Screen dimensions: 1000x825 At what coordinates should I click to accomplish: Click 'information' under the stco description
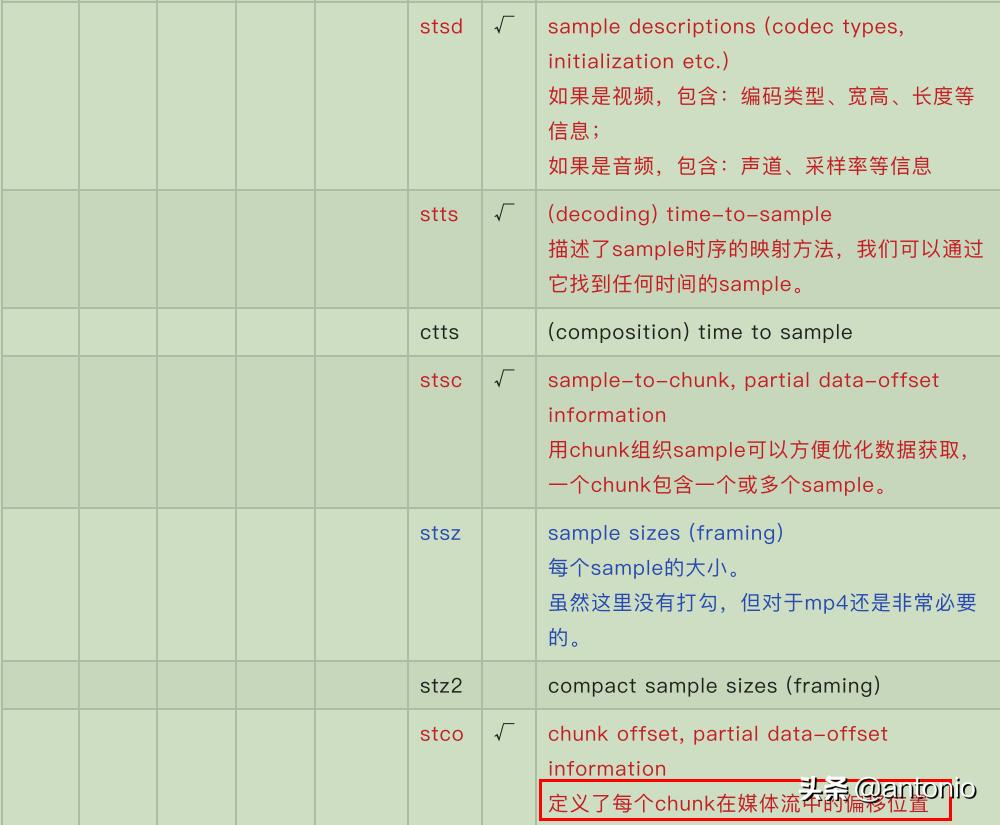coord(607,768)
